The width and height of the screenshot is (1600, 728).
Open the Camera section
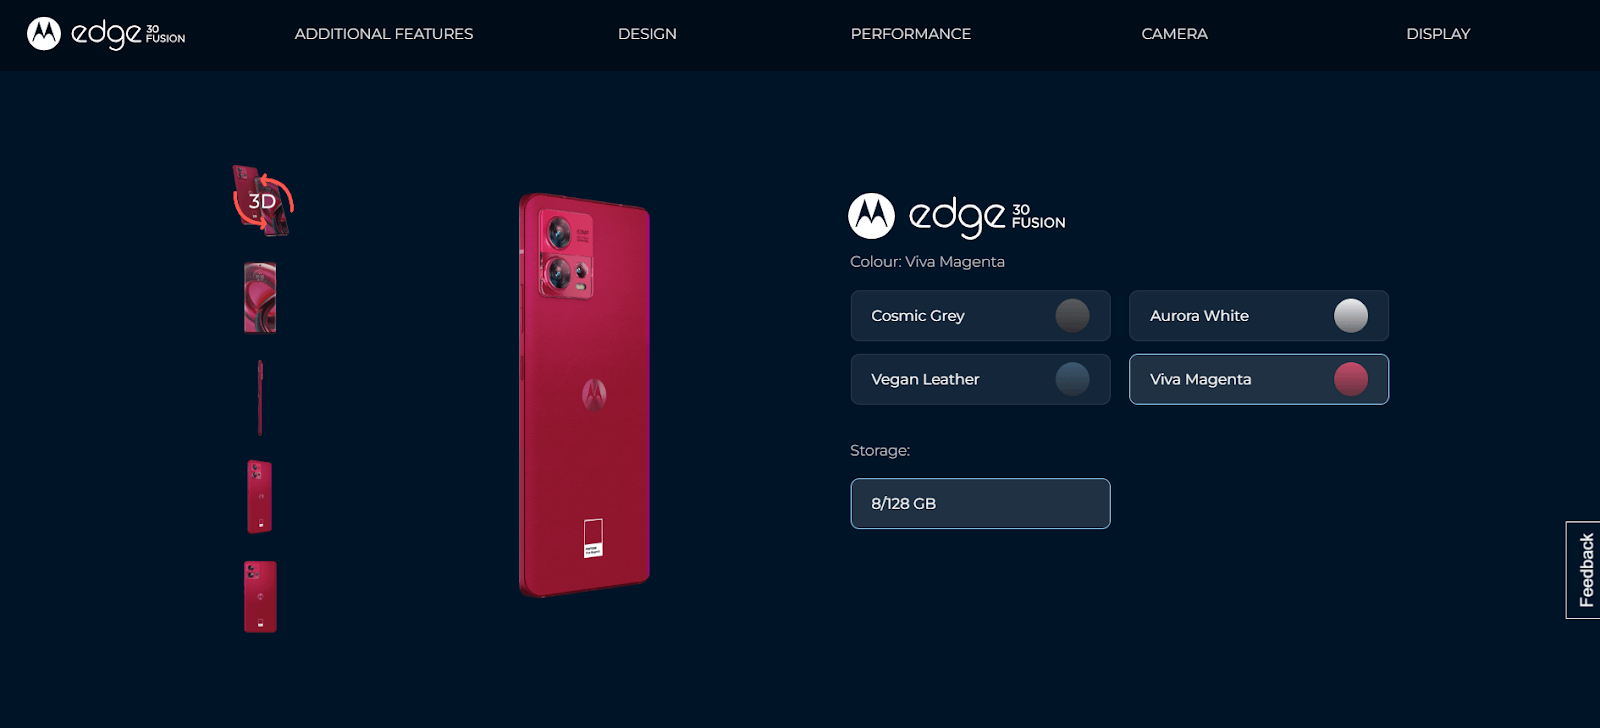pos(1175,34)
